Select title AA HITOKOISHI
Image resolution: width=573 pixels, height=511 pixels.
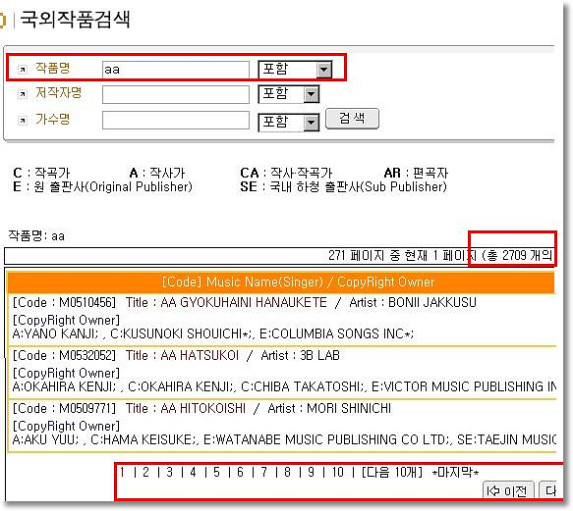point(203,408)
